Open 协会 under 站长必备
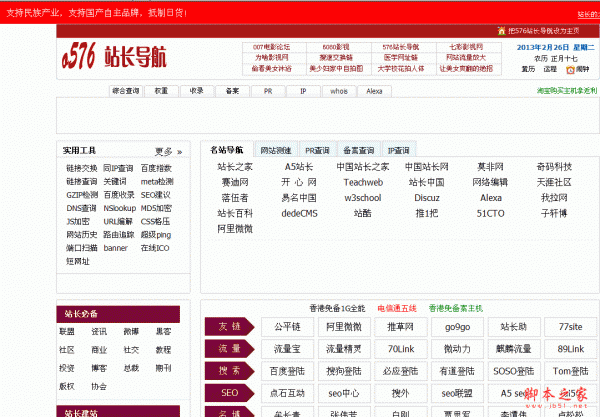This screenshot has height=417, width=600. (x=99, y=386)
